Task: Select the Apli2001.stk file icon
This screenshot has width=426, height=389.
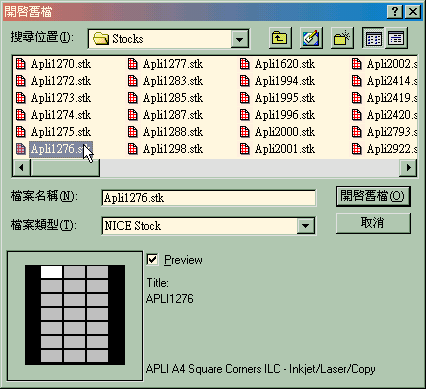Action: click(x=245, y=149)
